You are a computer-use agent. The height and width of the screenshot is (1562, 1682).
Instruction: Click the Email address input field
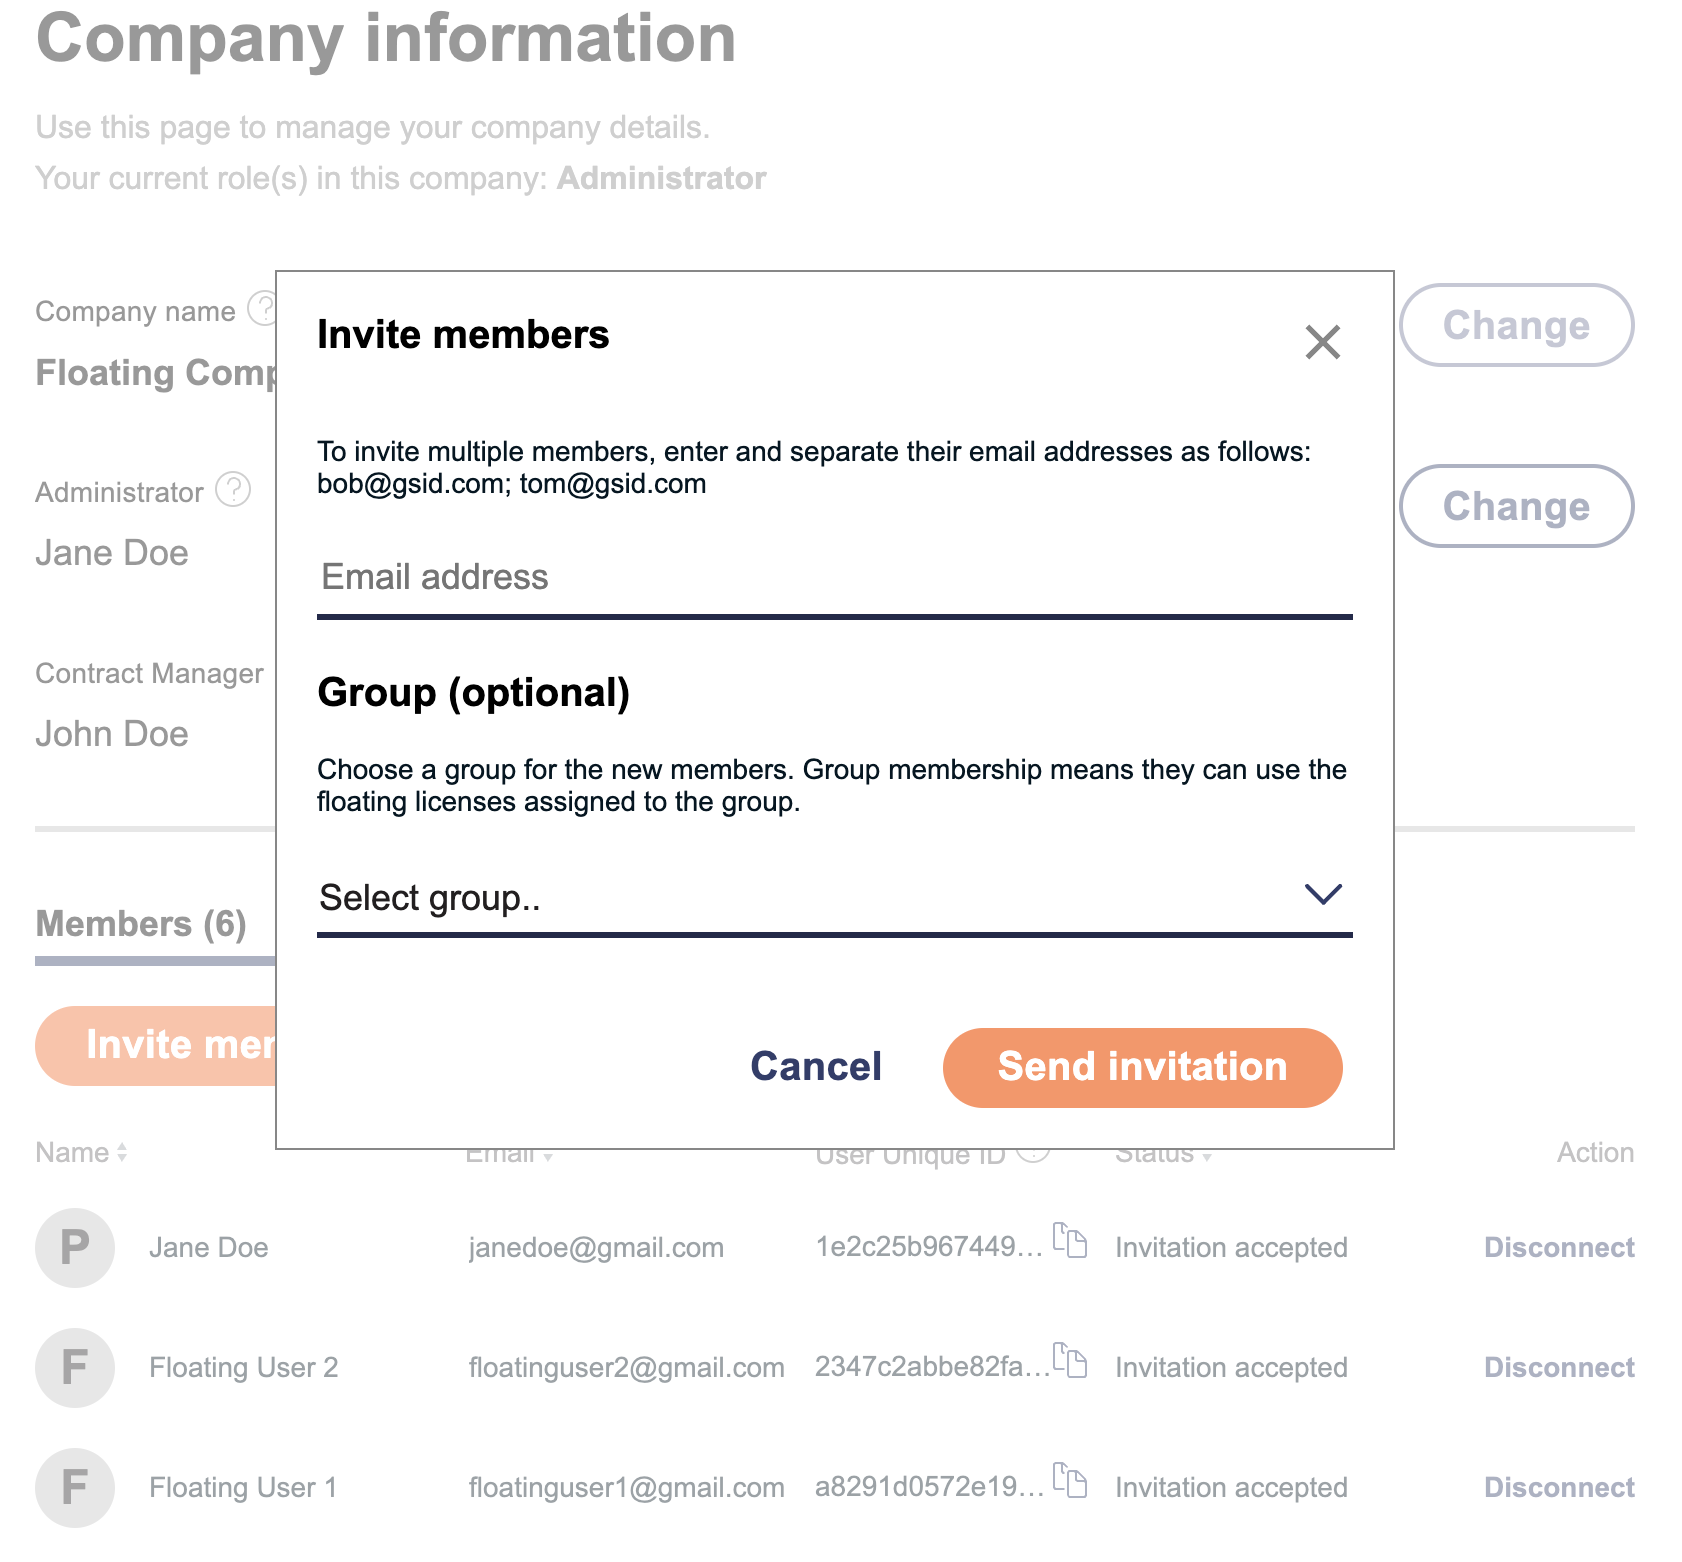point(833,578)
